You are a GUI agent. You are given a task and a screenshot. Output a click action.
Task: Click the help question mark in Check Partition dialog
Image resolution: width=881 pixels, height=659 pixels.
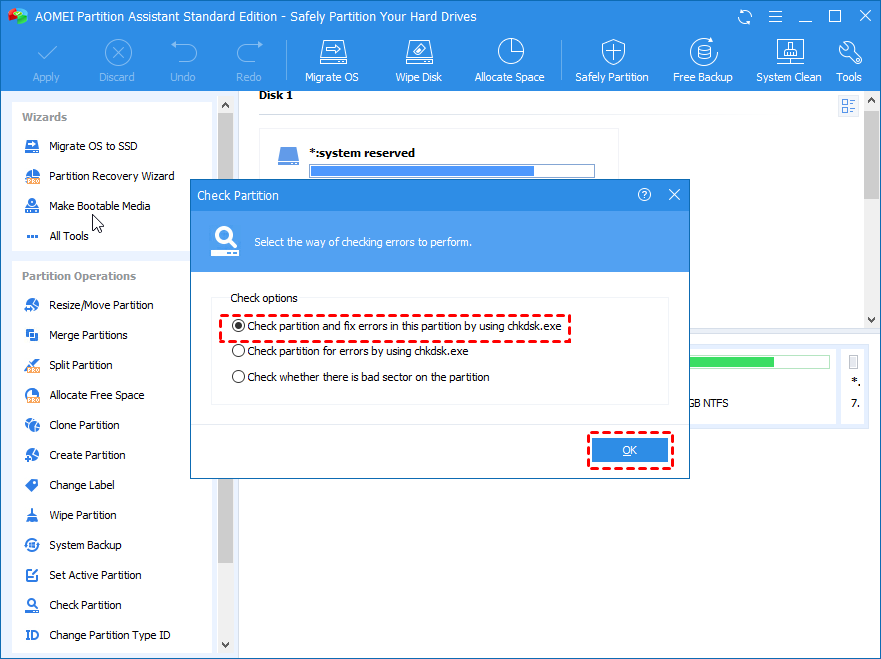tap(644, 195)
